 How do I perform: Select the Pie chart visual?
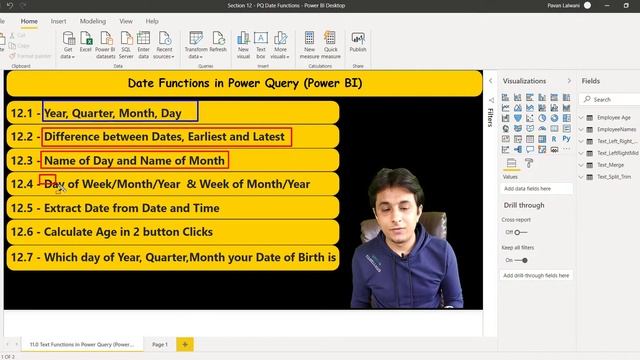pos(542,118)
